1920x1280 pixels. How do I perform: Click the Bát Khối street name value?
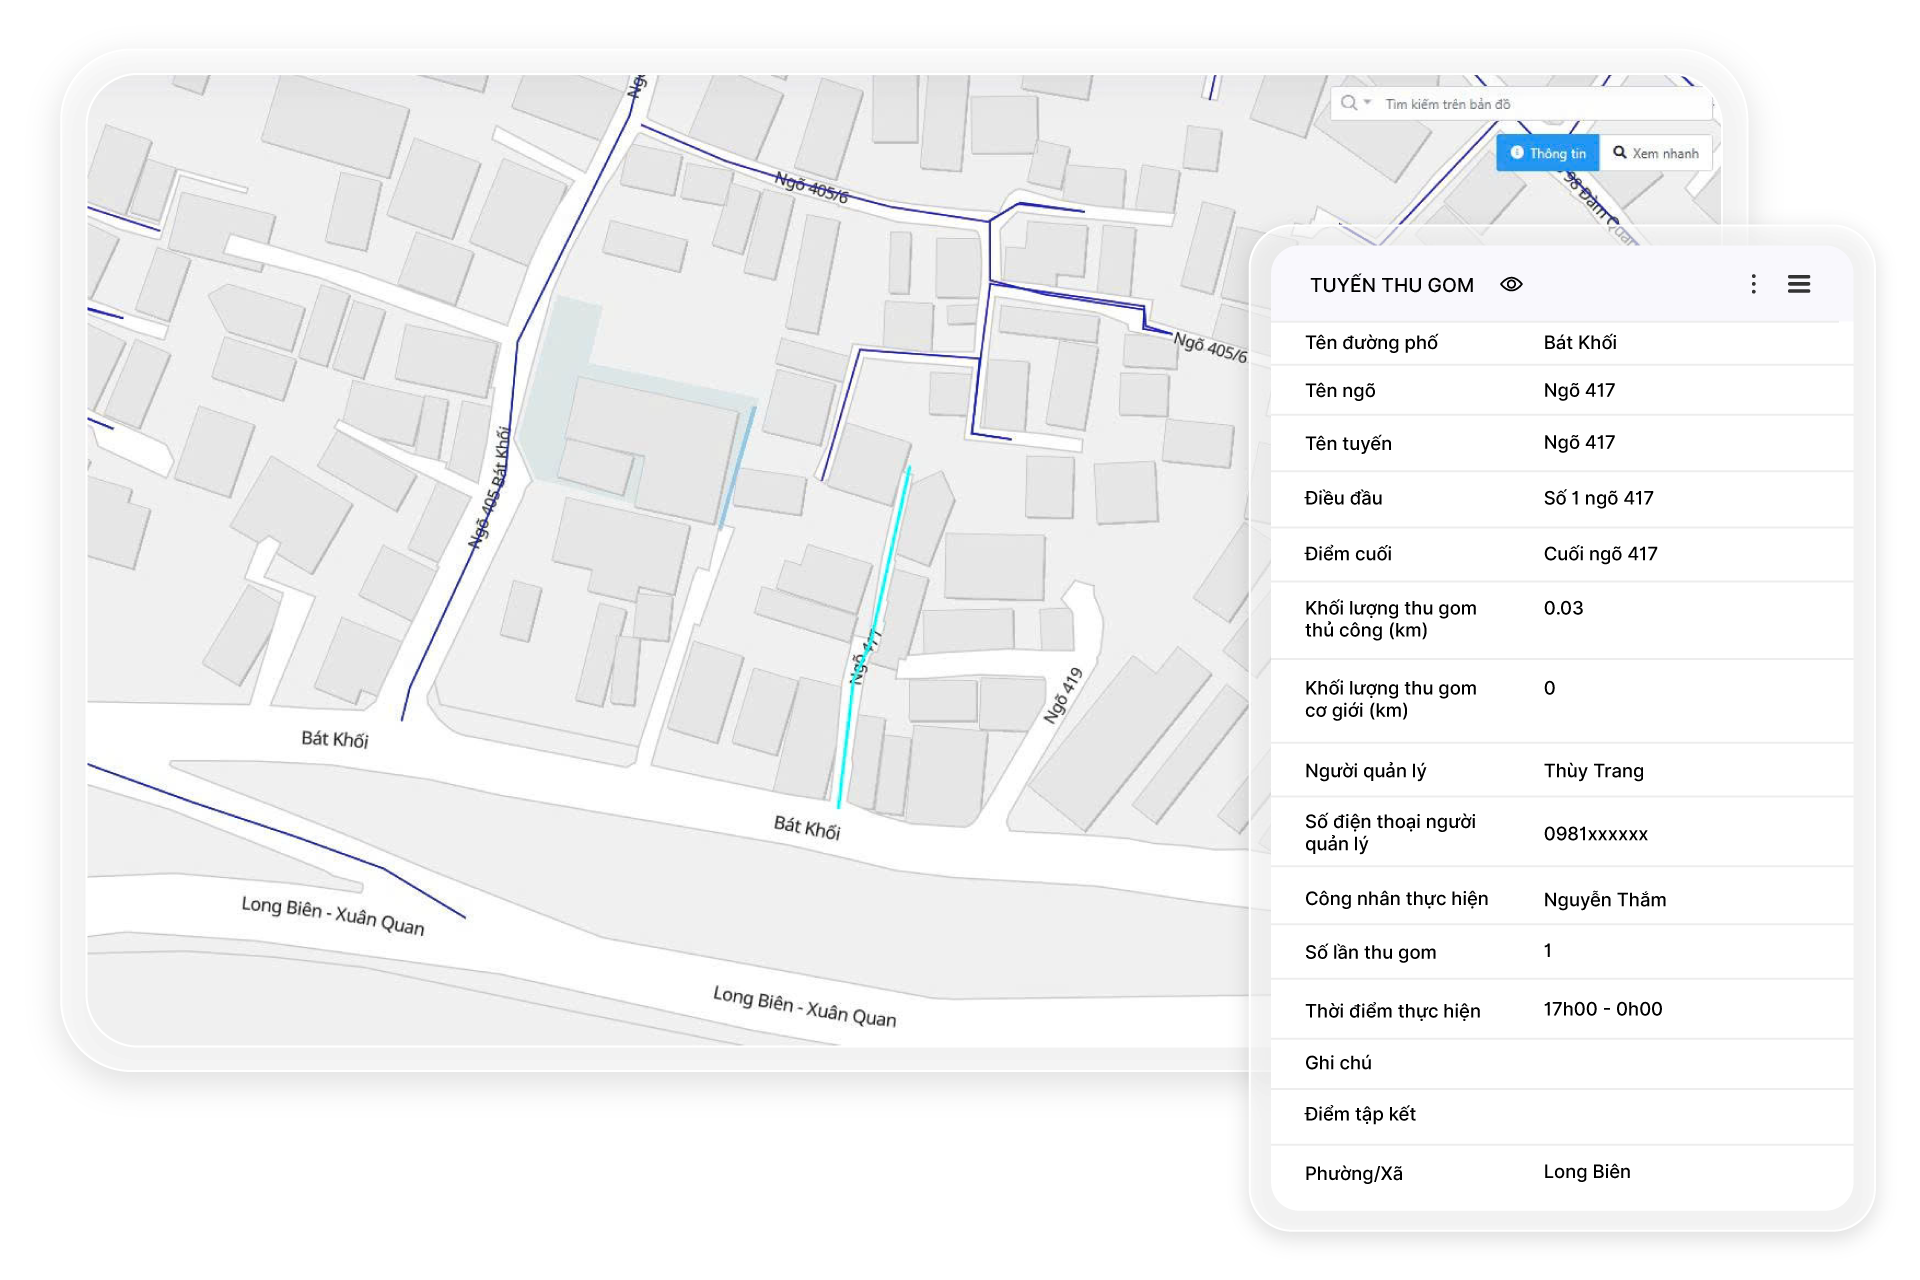1579,343
